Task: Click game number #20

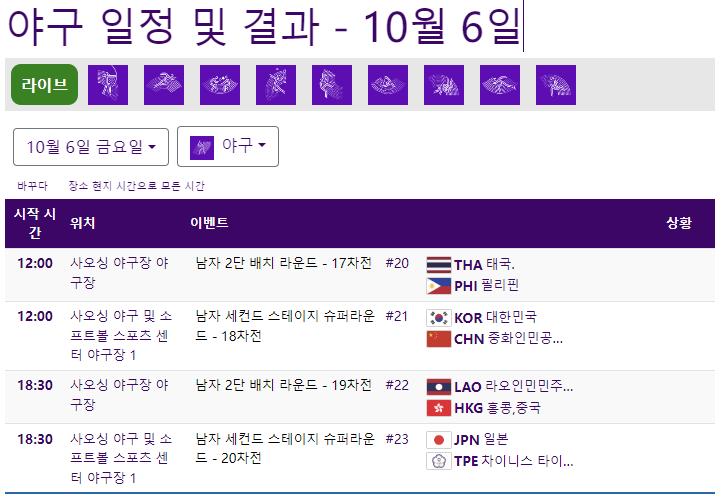Action: coord(397,263)
